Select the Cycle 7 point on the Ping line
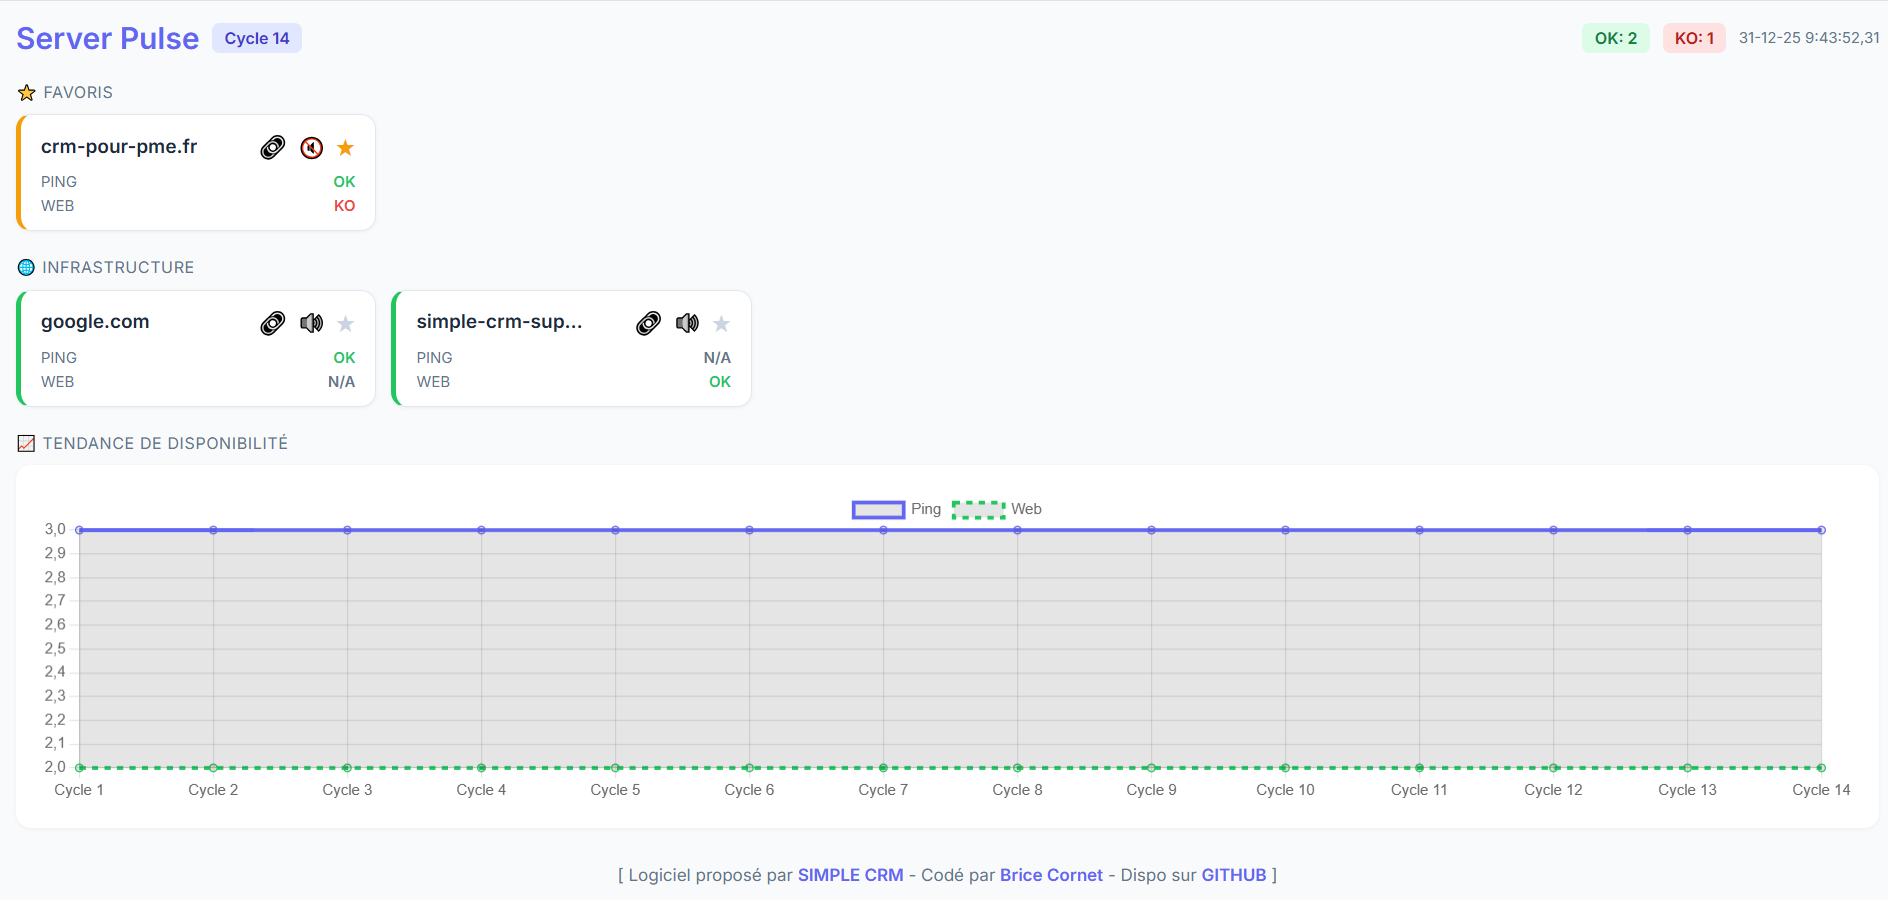Viewport: 1888px width, 900px height. click(x=883, y=530)
